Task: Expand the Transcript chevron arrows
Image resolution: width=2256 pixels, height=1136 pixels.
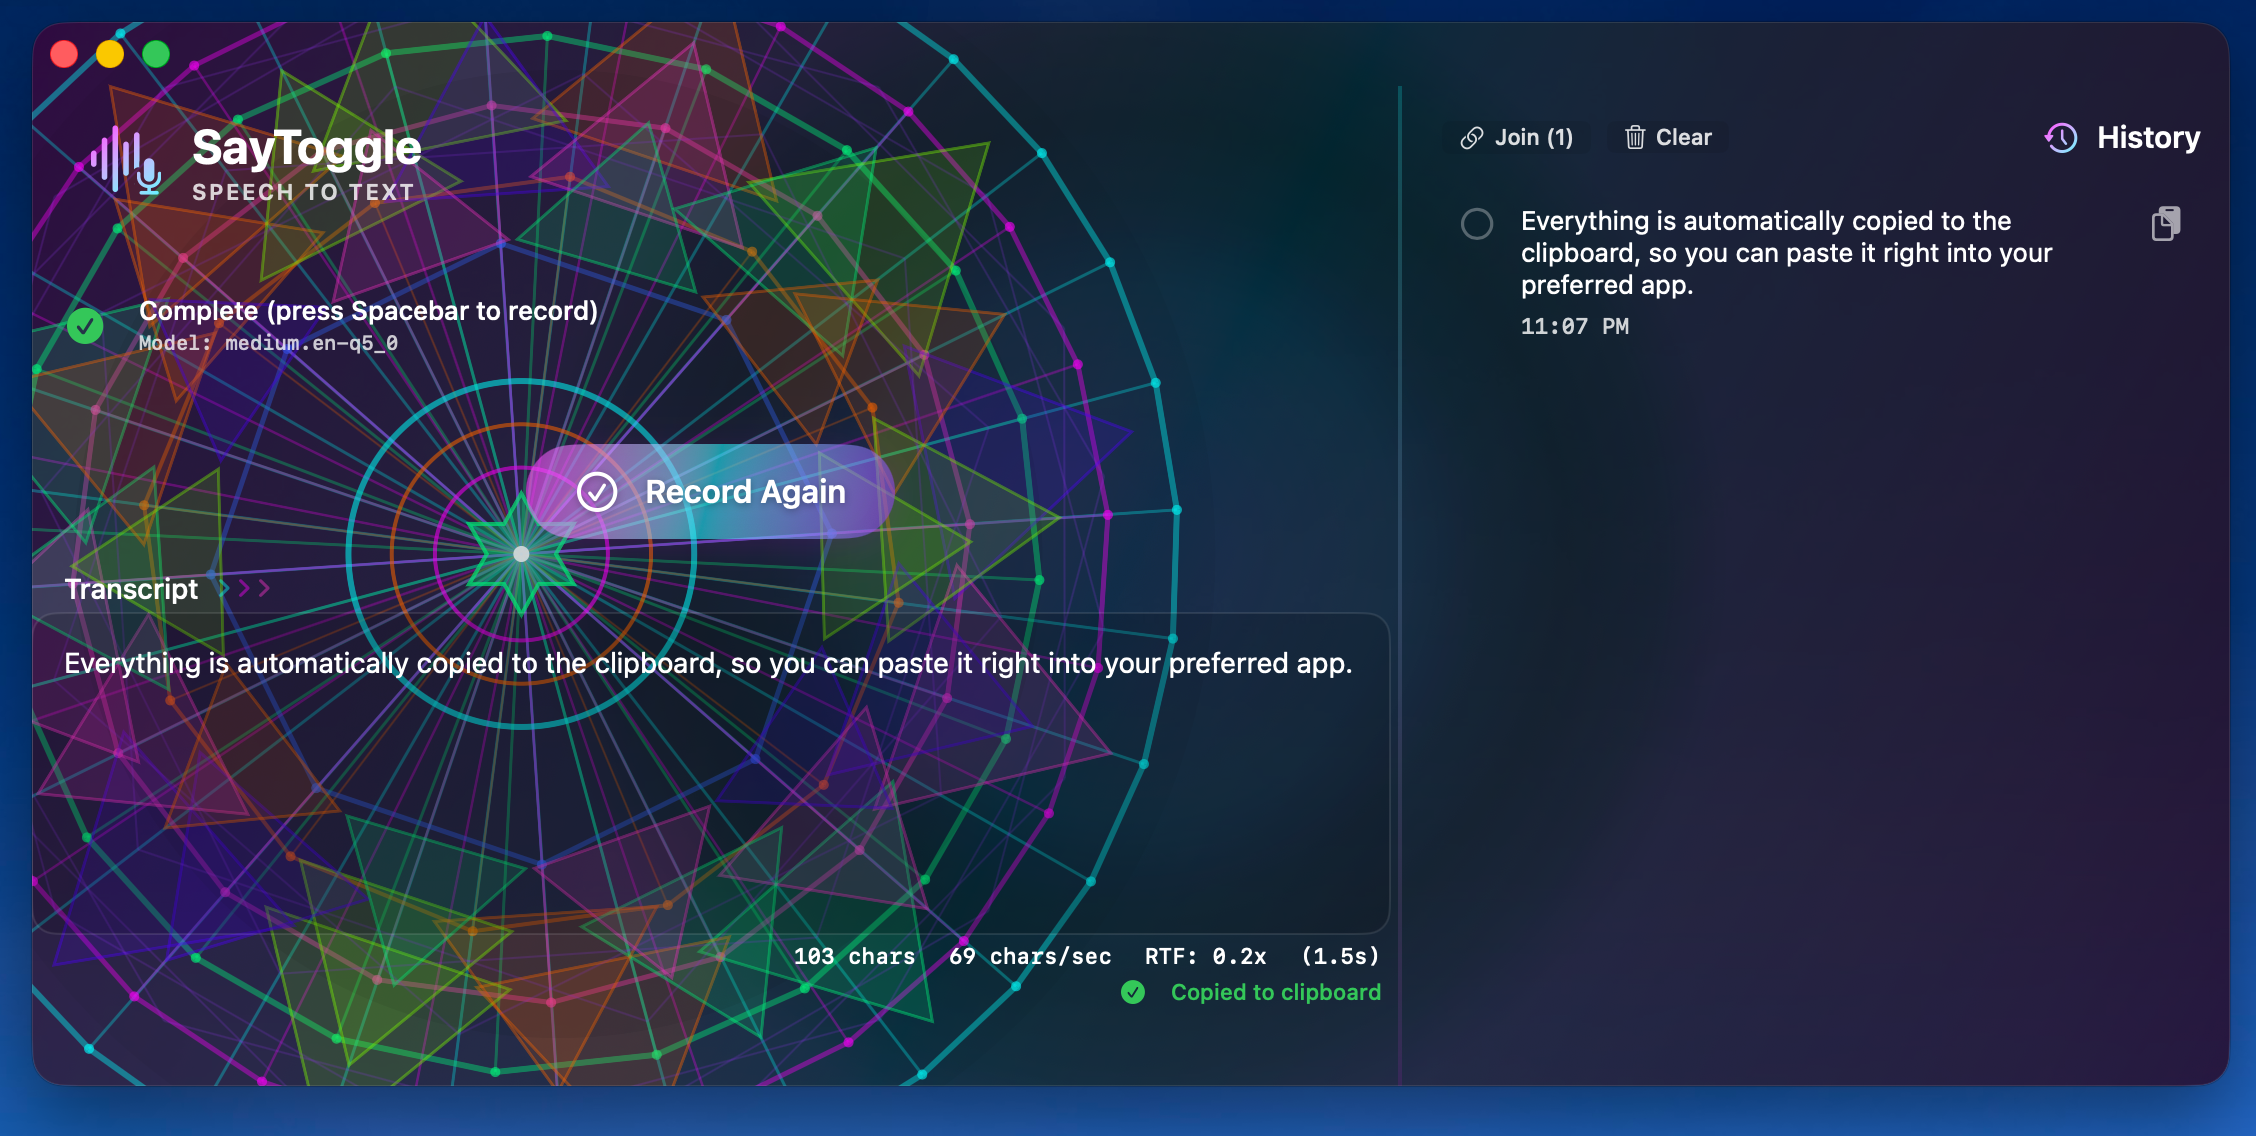Action: pyautogui.click(x=247, y=589)
